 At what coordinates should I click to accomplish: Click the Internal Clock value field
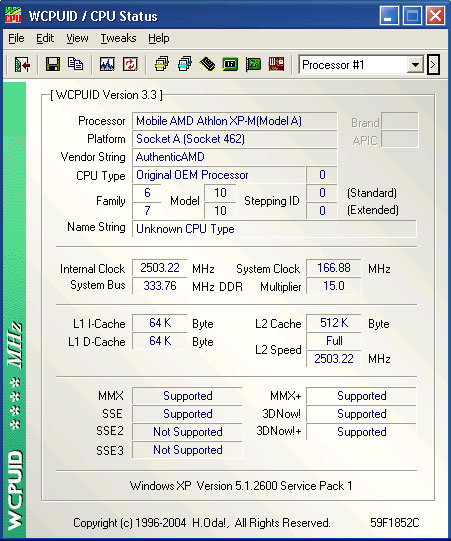(159, 268)
